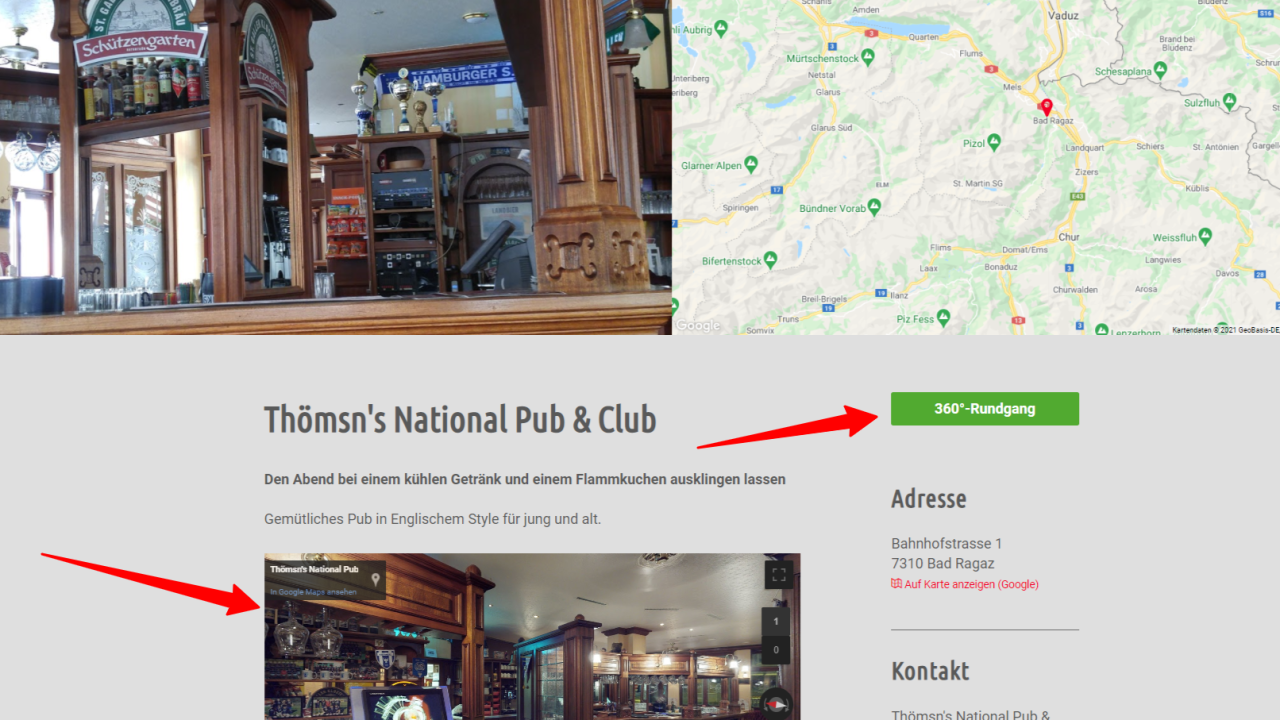Click the red Bad Ragaz map marker
Image resolution: width=1280 pixels, height=720 pixels.
click(1046, 107)
